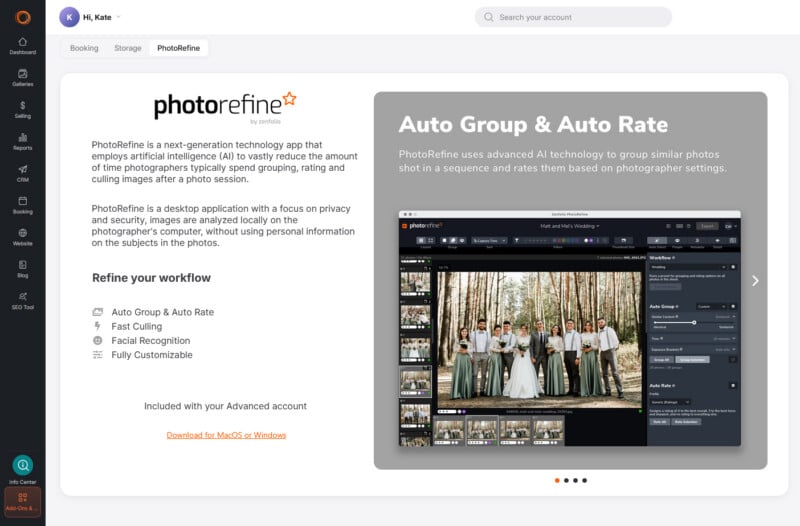The image size is (800, 526).
Task: Open the Website section
Action: [22, 237]
